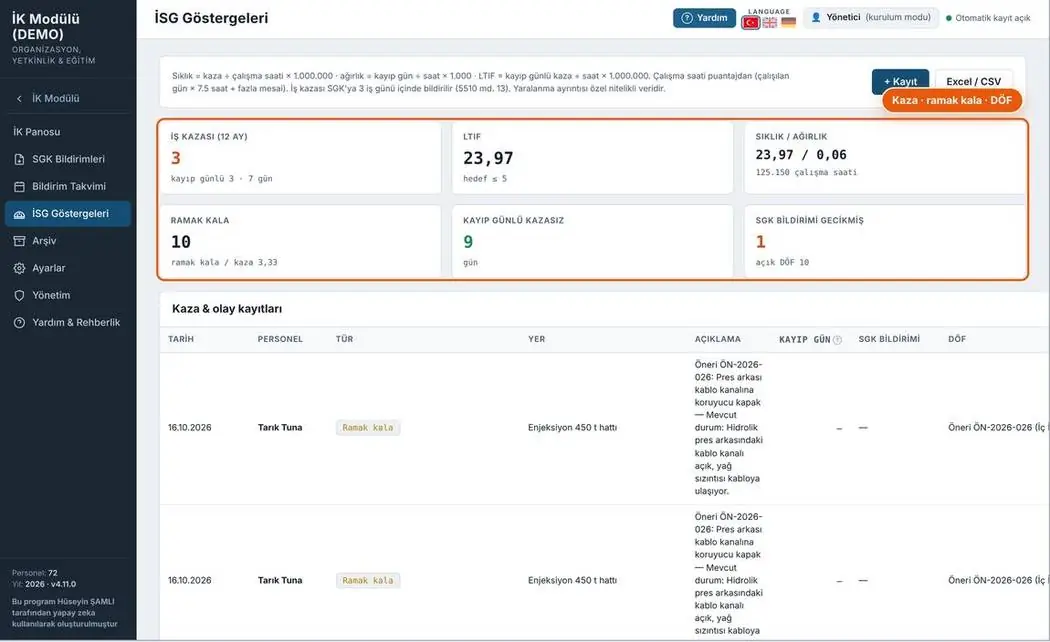Image resolution: width=1050 pixels, height=642 pixels.
Task: Click the İK Modülü (DEMO) app title
Action: tap(46, 26)
